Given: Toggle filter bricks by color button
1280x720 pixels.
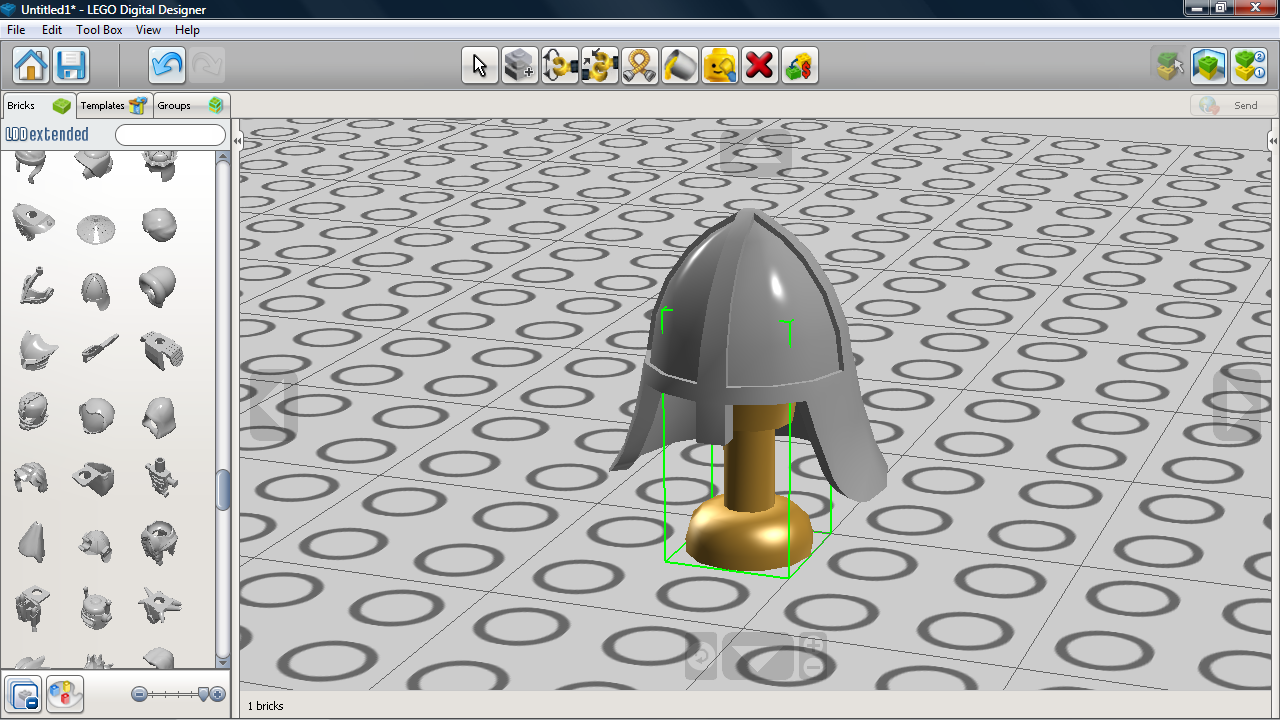Looking at the screenshot, I should coord(65,694).
